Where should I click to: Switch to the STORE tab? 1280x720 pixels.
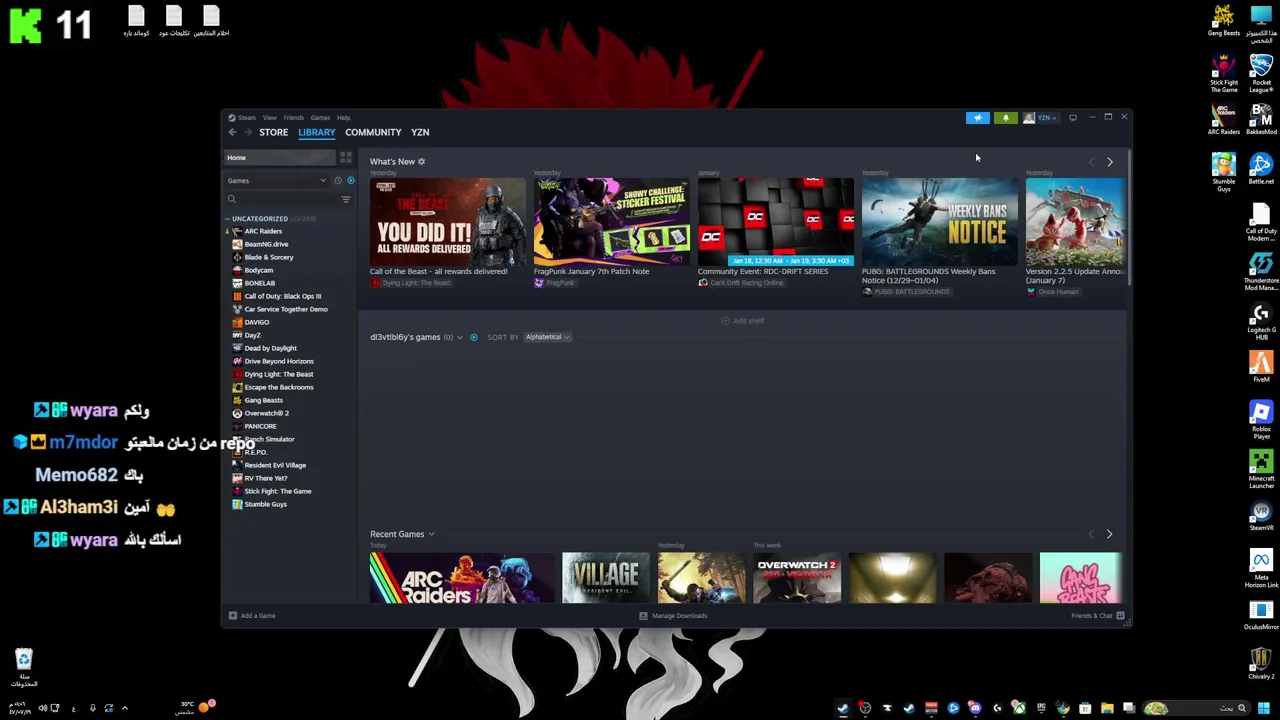pyautogui.click(x=273, y=132)
